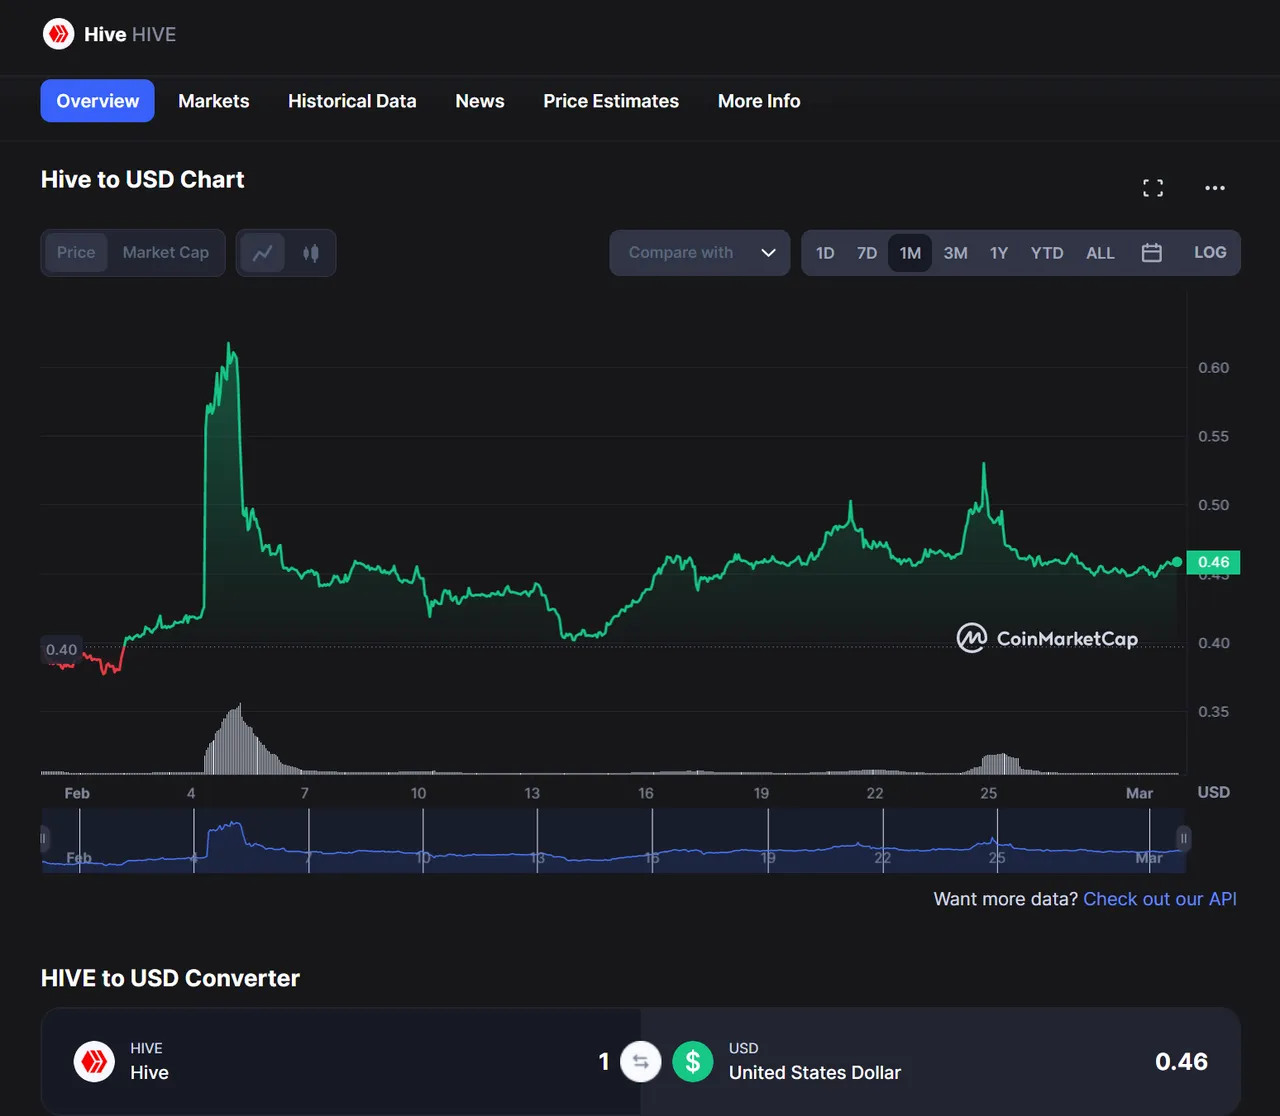Expand the Compare with dropdown
This screenshot has width=1280, height=1116.
click(x=700, y=253)
